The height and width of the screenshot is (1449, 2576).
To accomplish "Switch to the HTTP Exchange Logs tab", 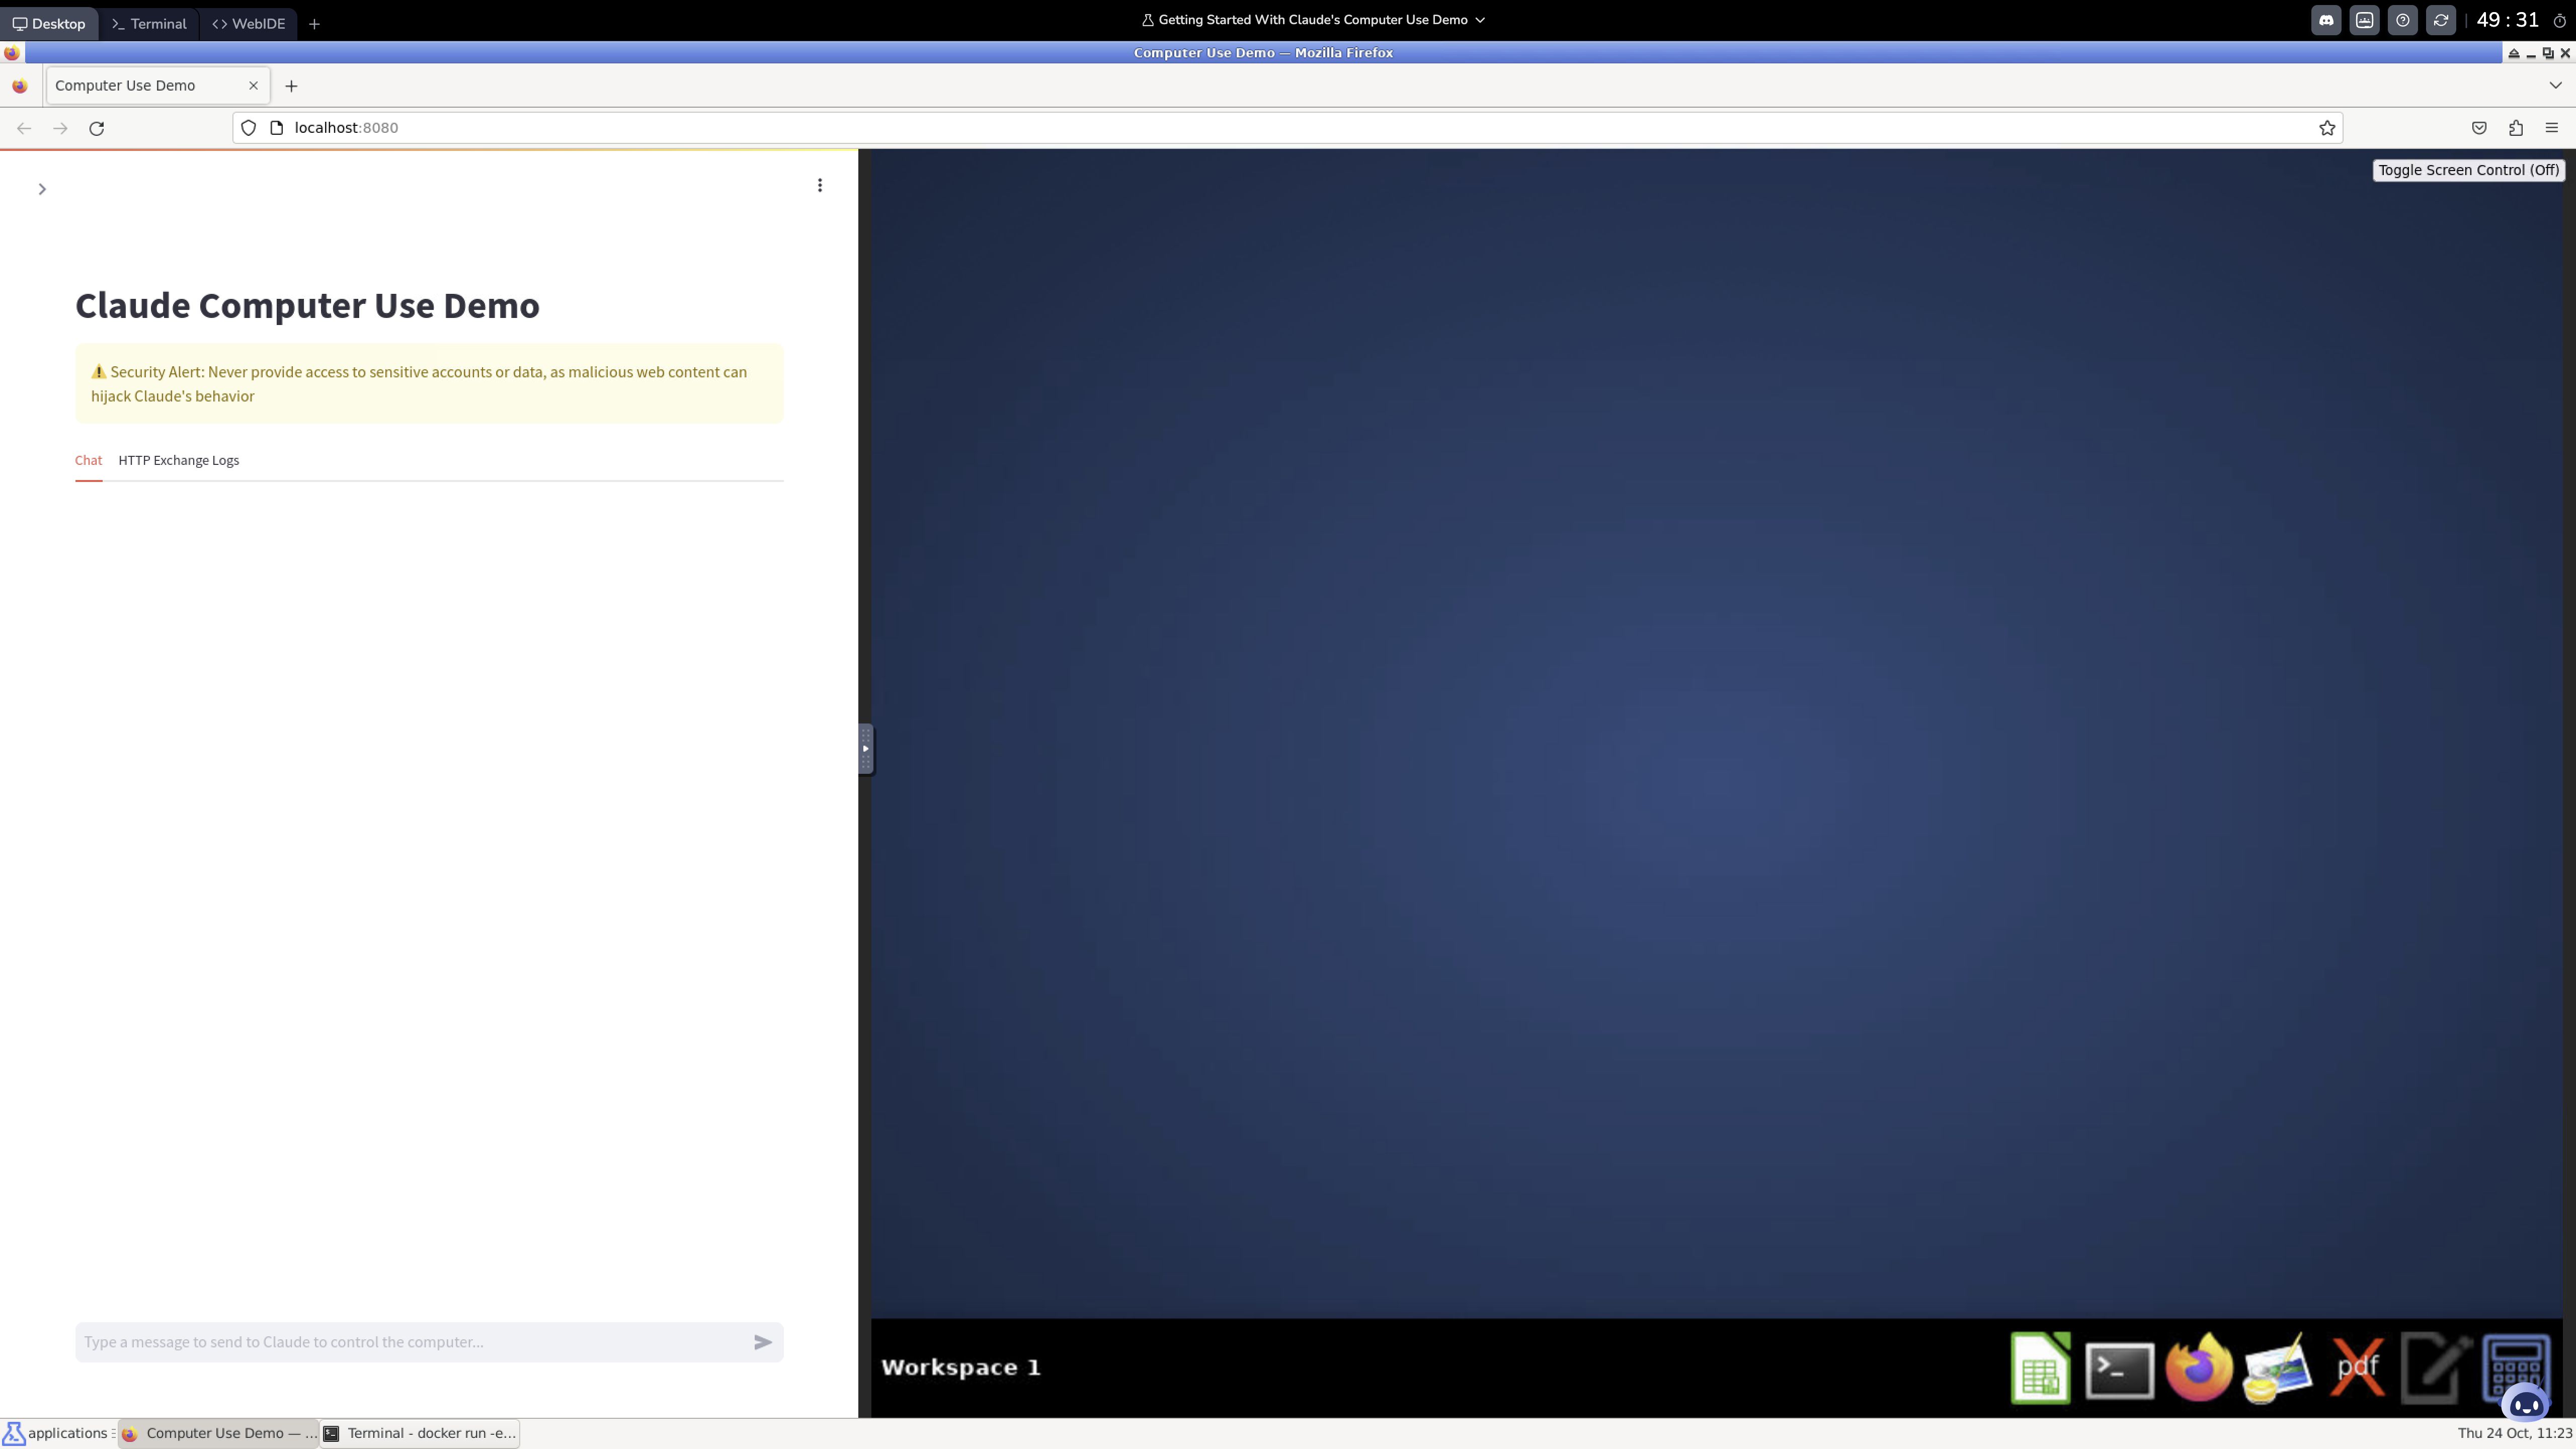I will pos(178,461).
